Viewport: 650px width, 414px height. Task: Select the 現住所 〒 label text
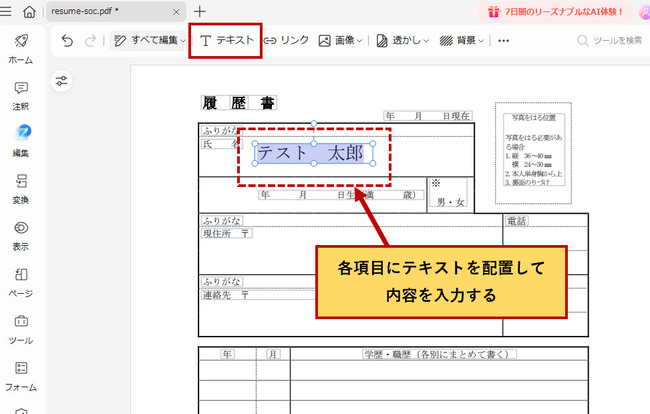point(226,233)
